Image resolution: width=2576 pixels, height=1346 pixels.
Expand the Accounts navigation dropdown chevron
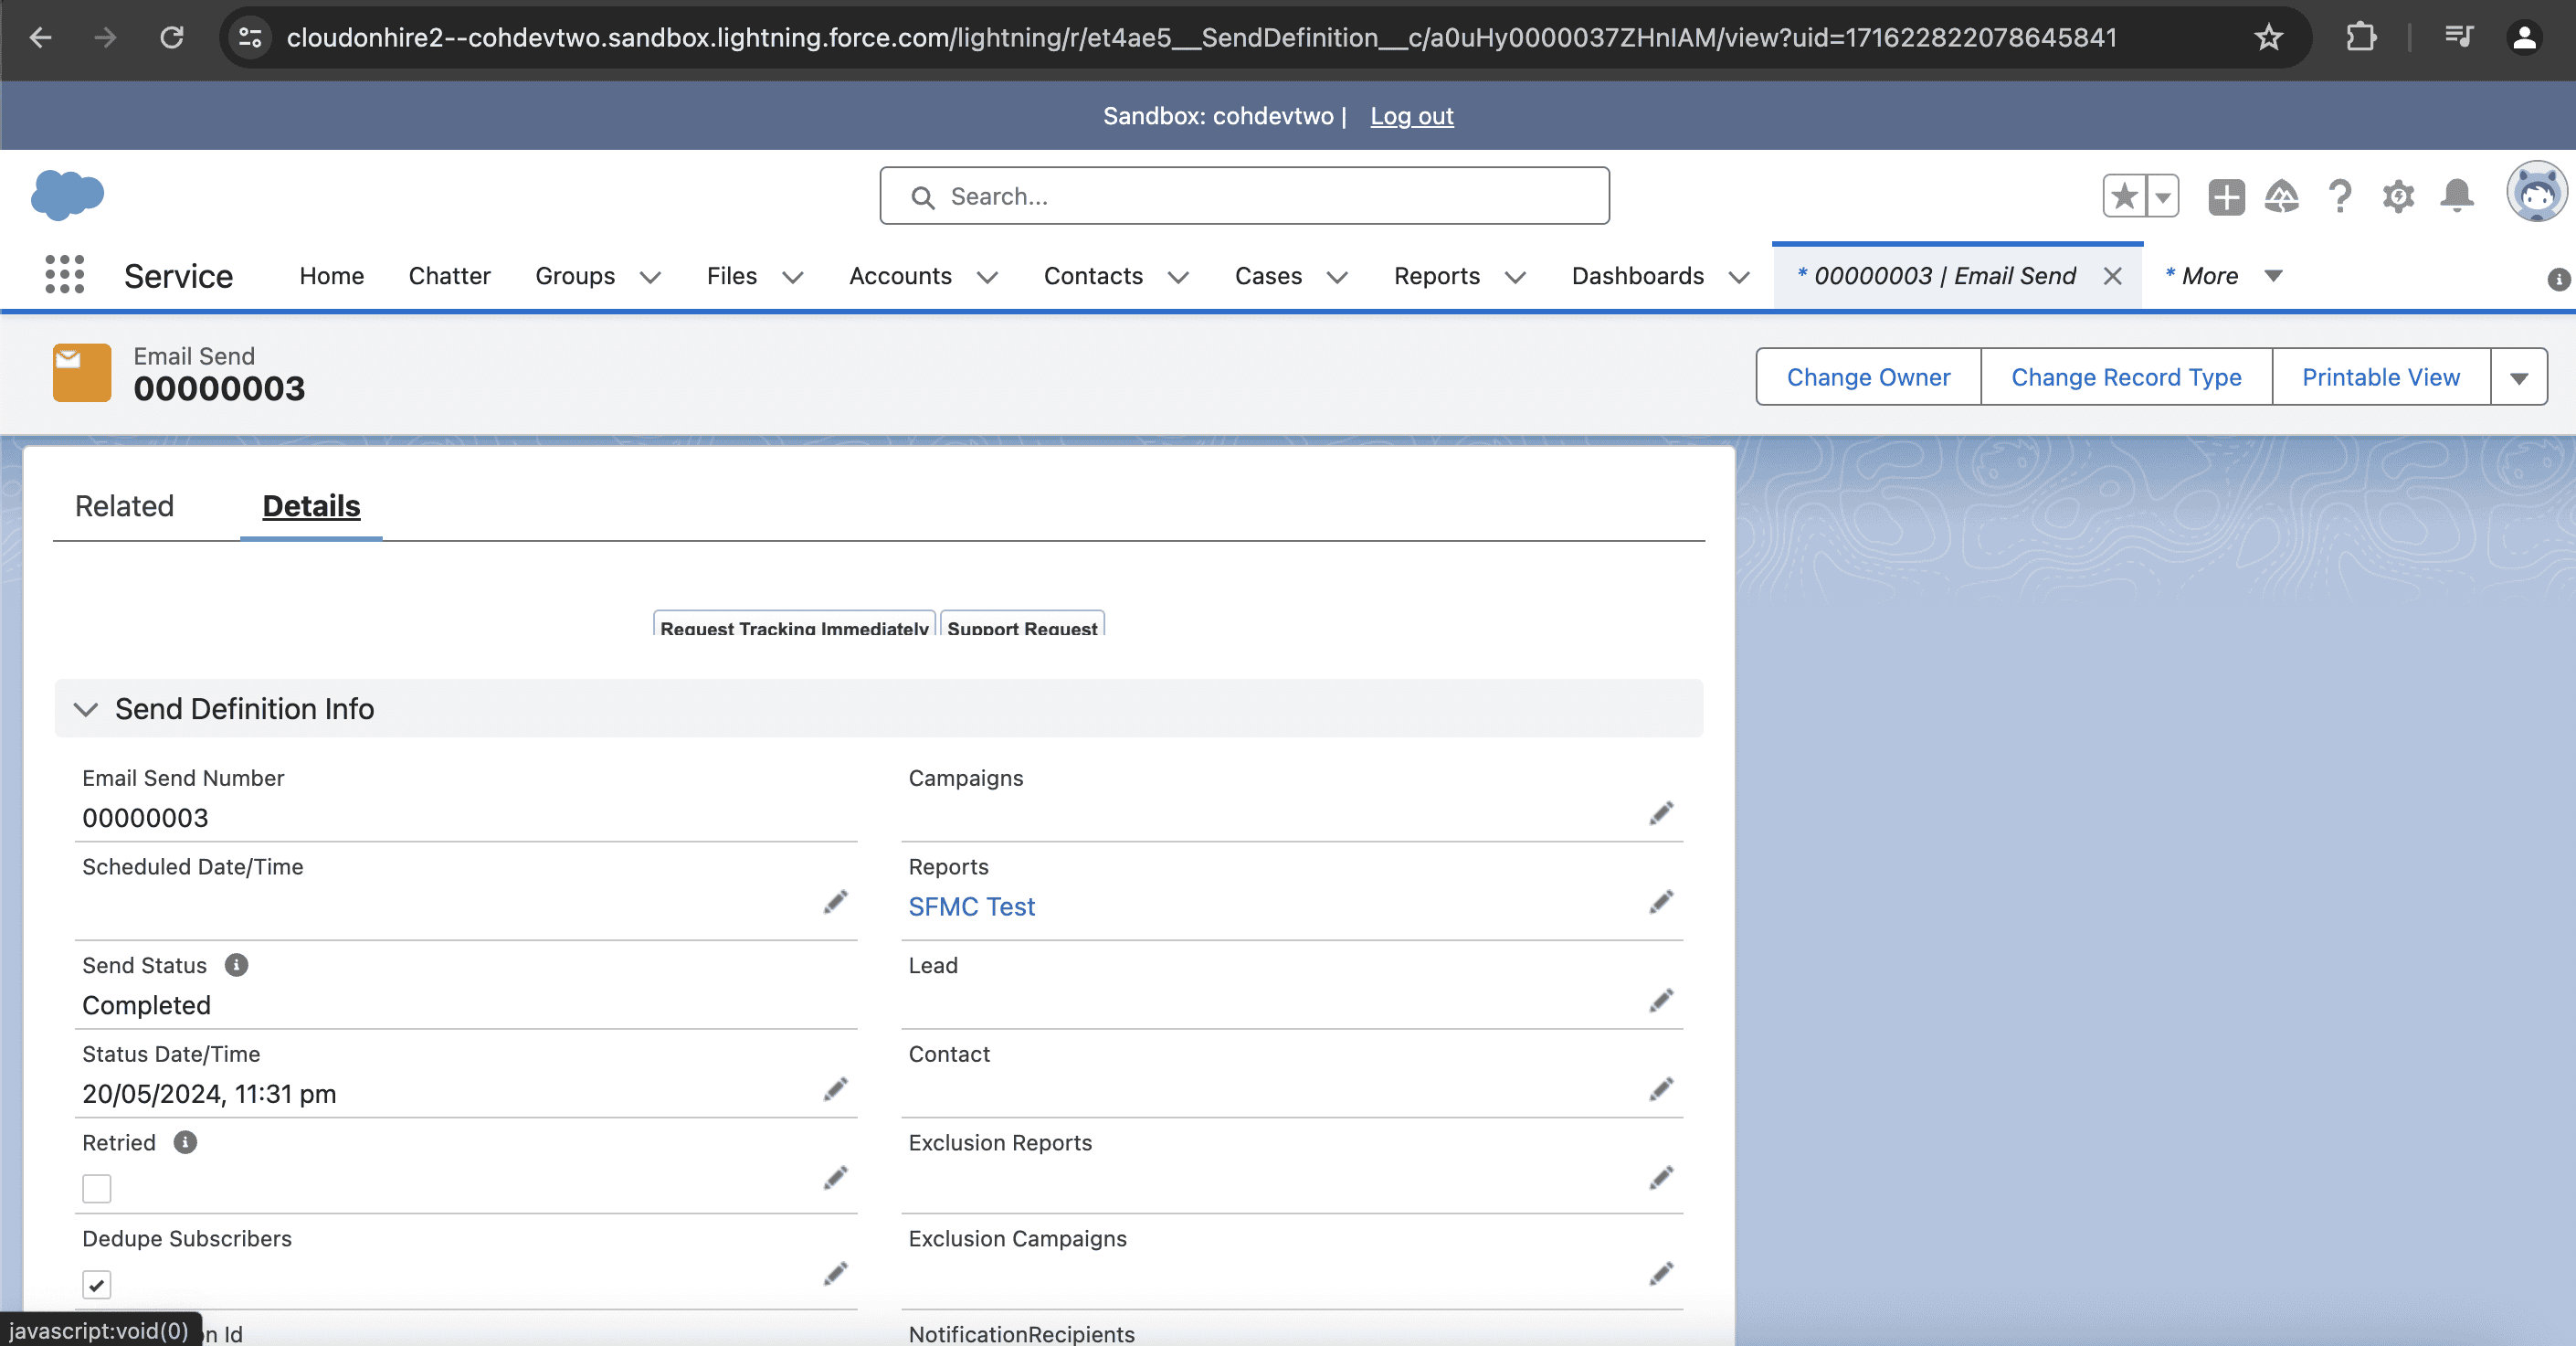click(x=987, y=277)
